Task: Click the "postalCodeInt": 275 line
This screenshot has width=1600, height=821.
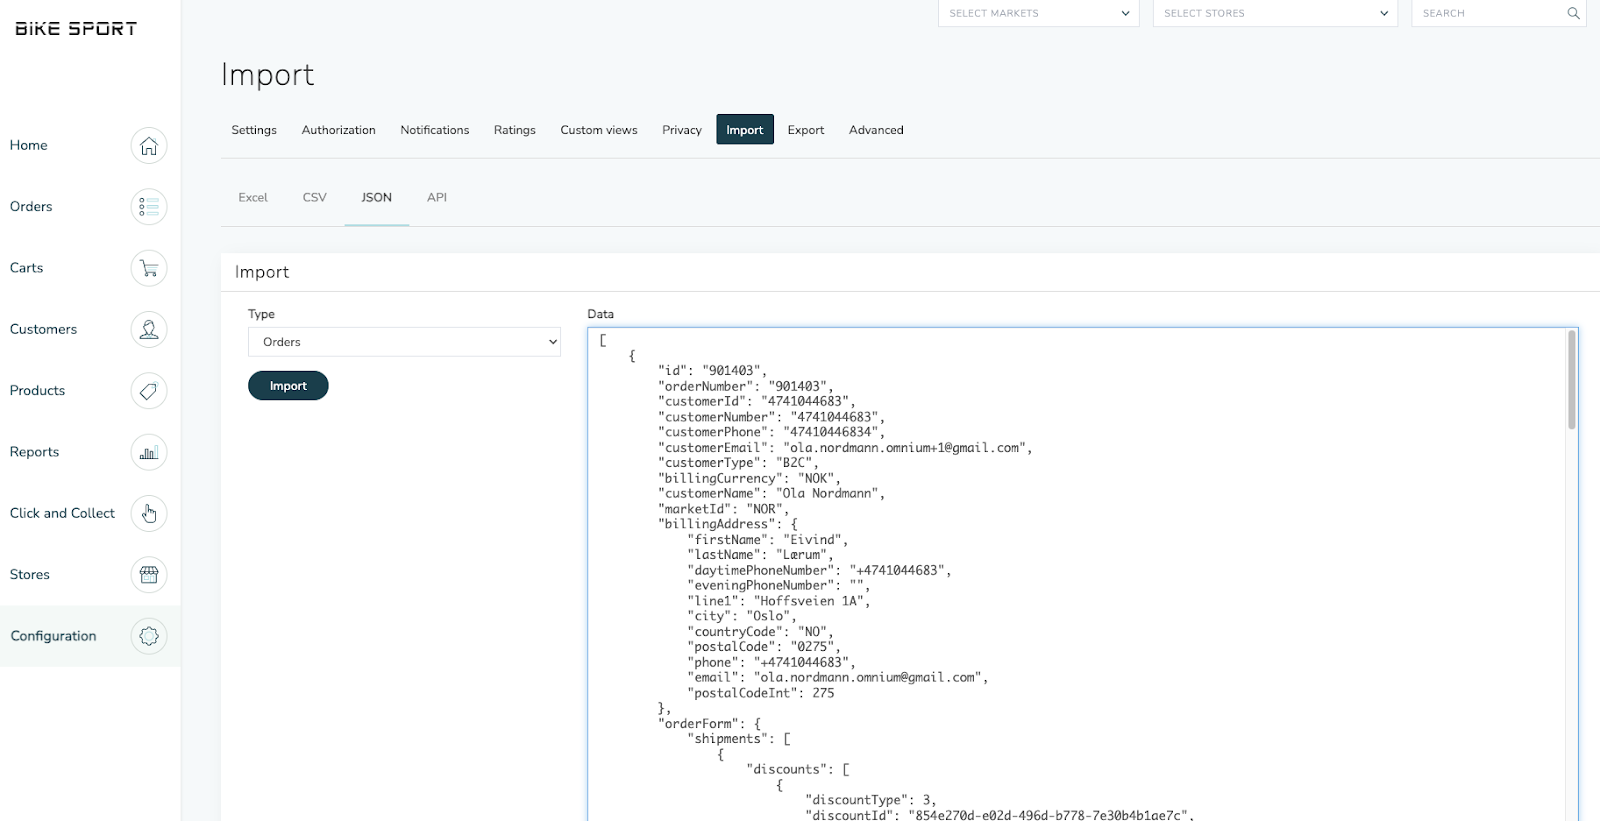Action: (760, 693)
